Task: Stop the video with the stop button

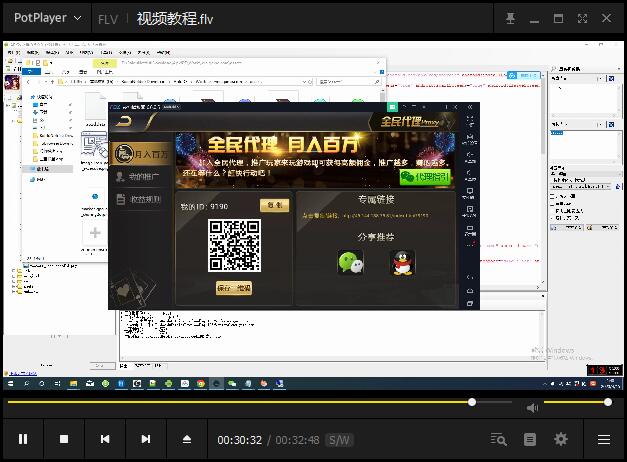Action: (x=64, y=439)
